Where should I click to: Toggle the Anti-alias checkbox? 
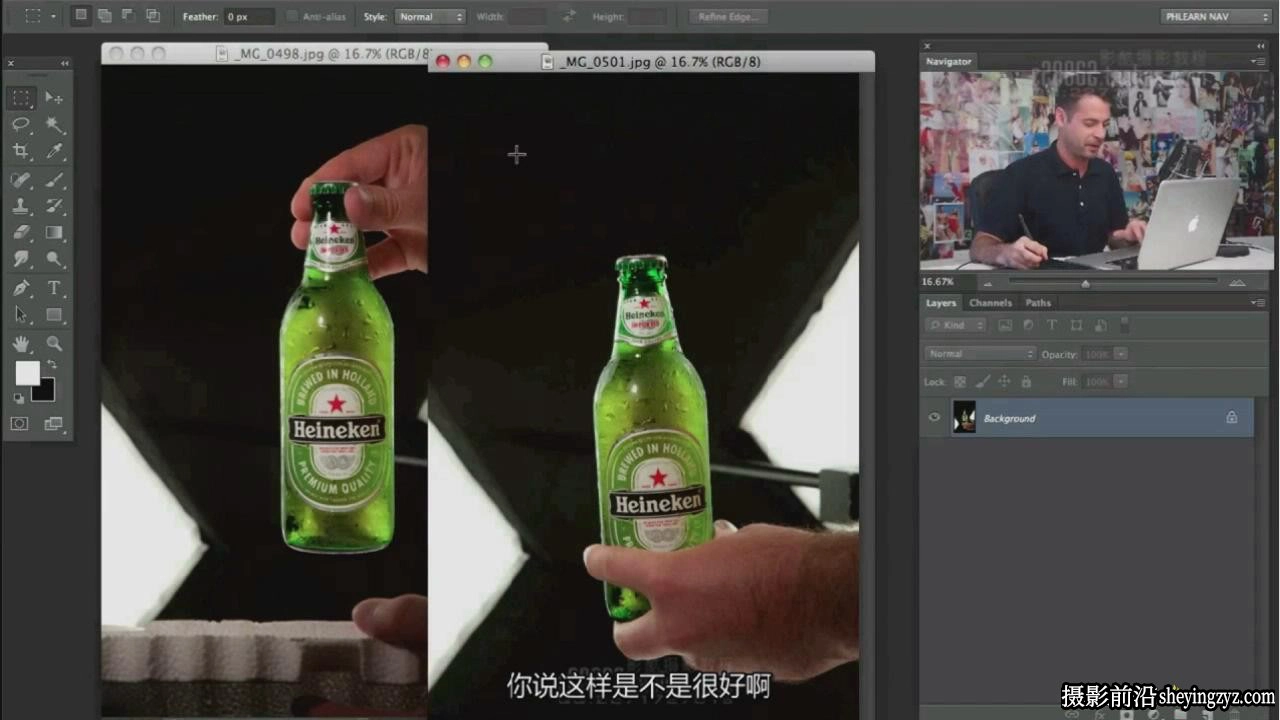point(292,17)
